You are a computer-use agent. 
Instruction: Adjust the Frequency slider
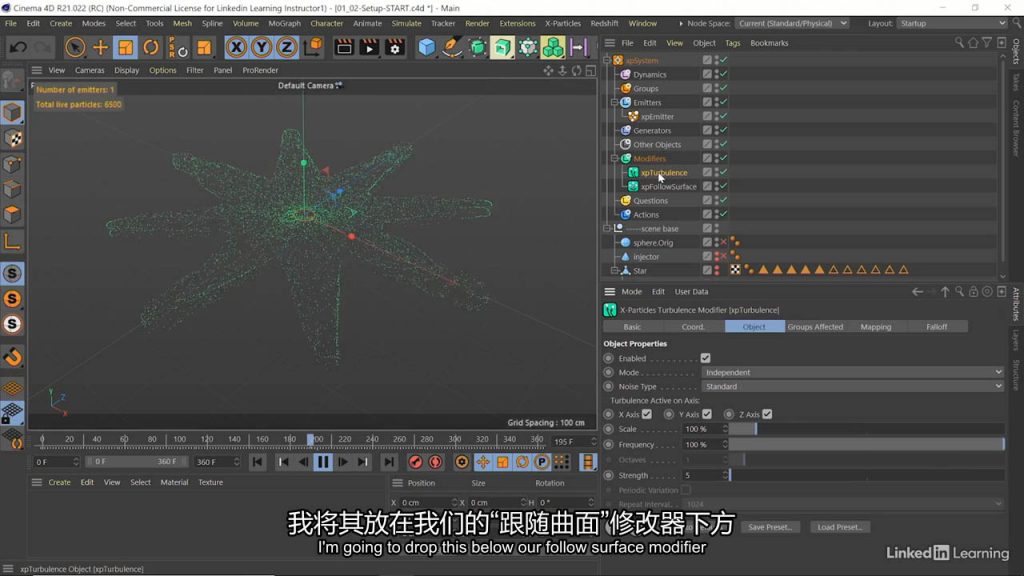(867, 445)
